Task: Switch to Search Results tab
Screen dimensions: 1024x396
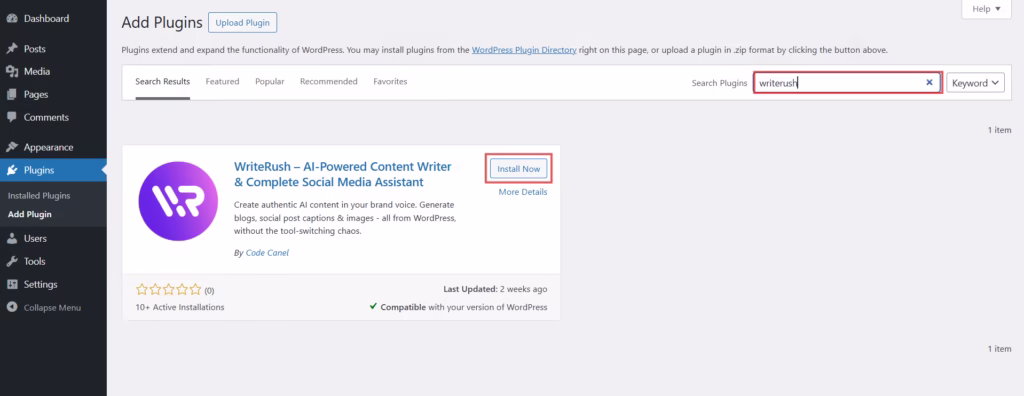Action: [163, 82]
